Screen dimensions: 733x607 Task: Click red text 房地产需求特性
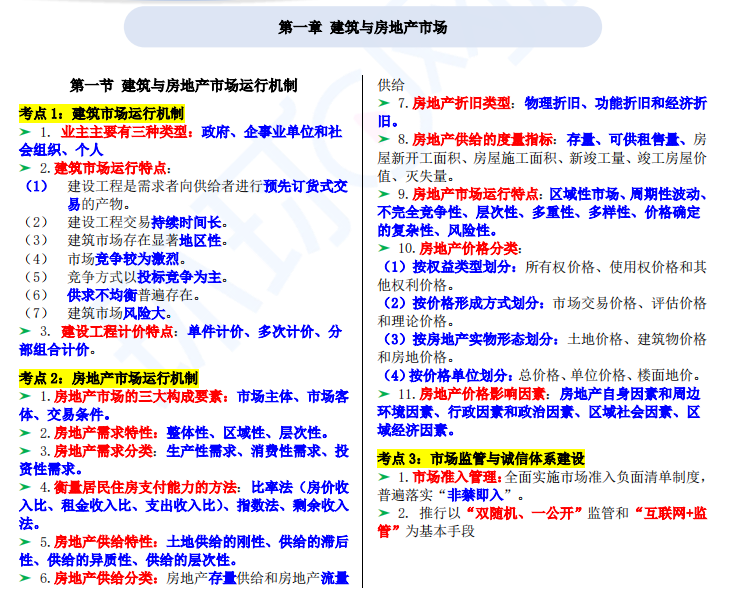click(x=103, y=433)
